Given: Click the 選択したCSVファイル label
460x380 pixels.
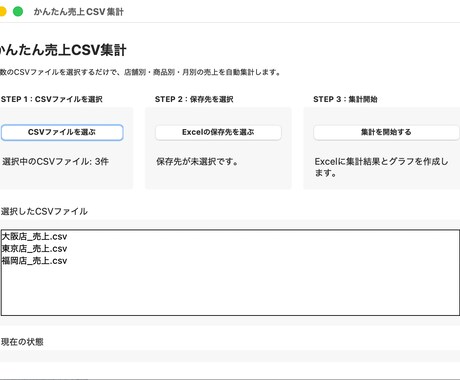Looking at the screenshot, I should click(44, 211).
